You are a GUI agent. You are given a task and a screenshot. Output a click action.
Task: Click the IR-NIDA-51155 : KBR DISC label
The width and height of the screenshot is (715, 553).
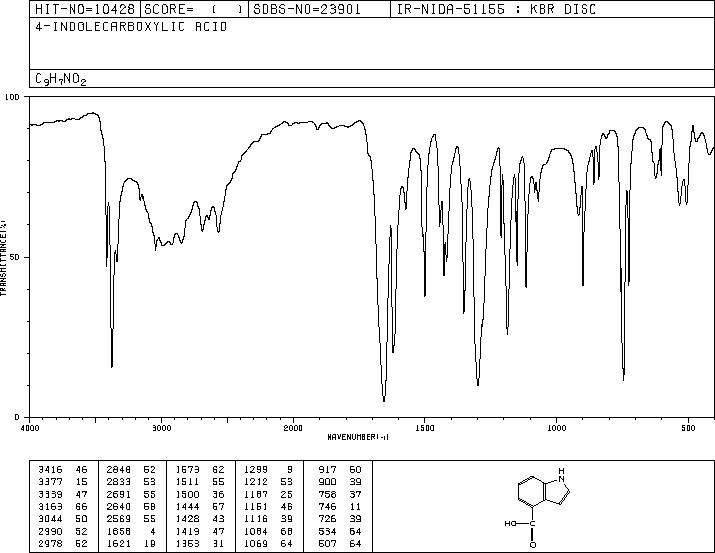click(x=496, y=9)
